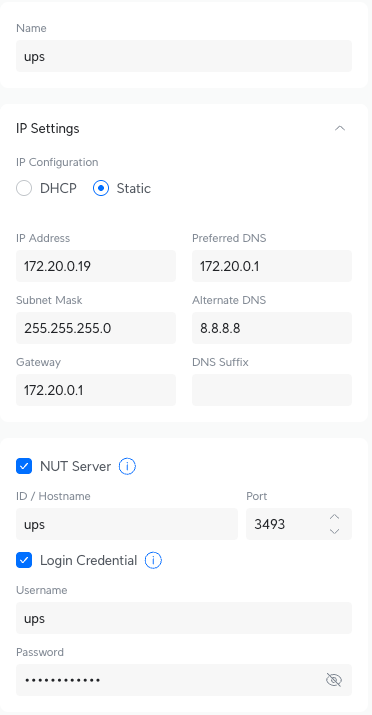Uncheck the Login Credential checkbox
Viewport: 372px width, 715px height.
(x=24, y=560)
